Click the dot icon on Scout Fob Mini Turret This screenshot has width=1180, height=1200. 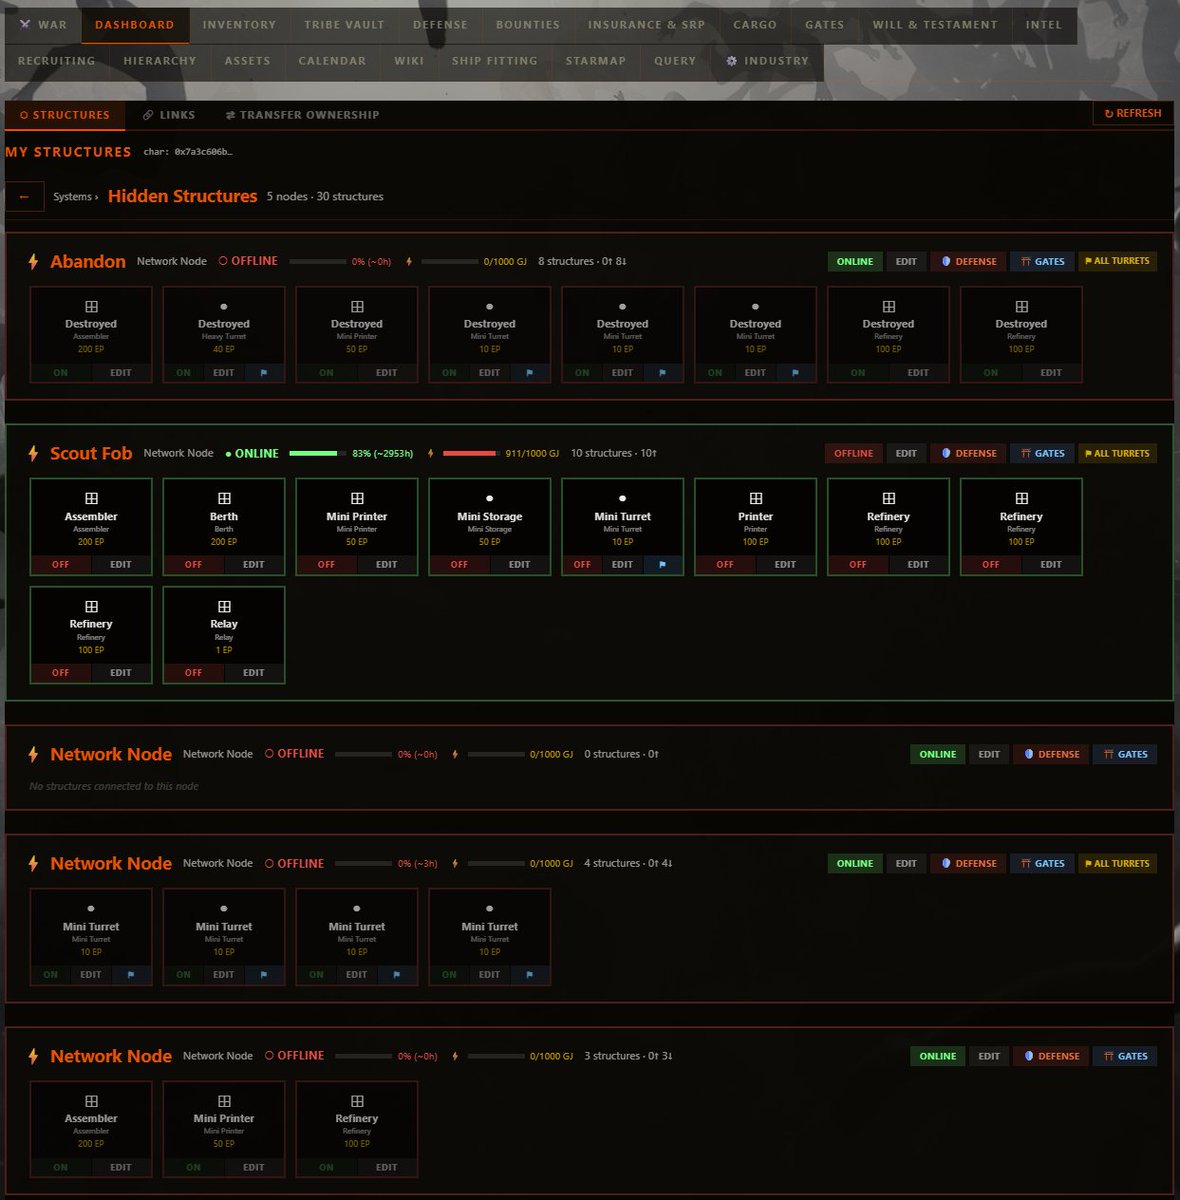pos(623,498)
